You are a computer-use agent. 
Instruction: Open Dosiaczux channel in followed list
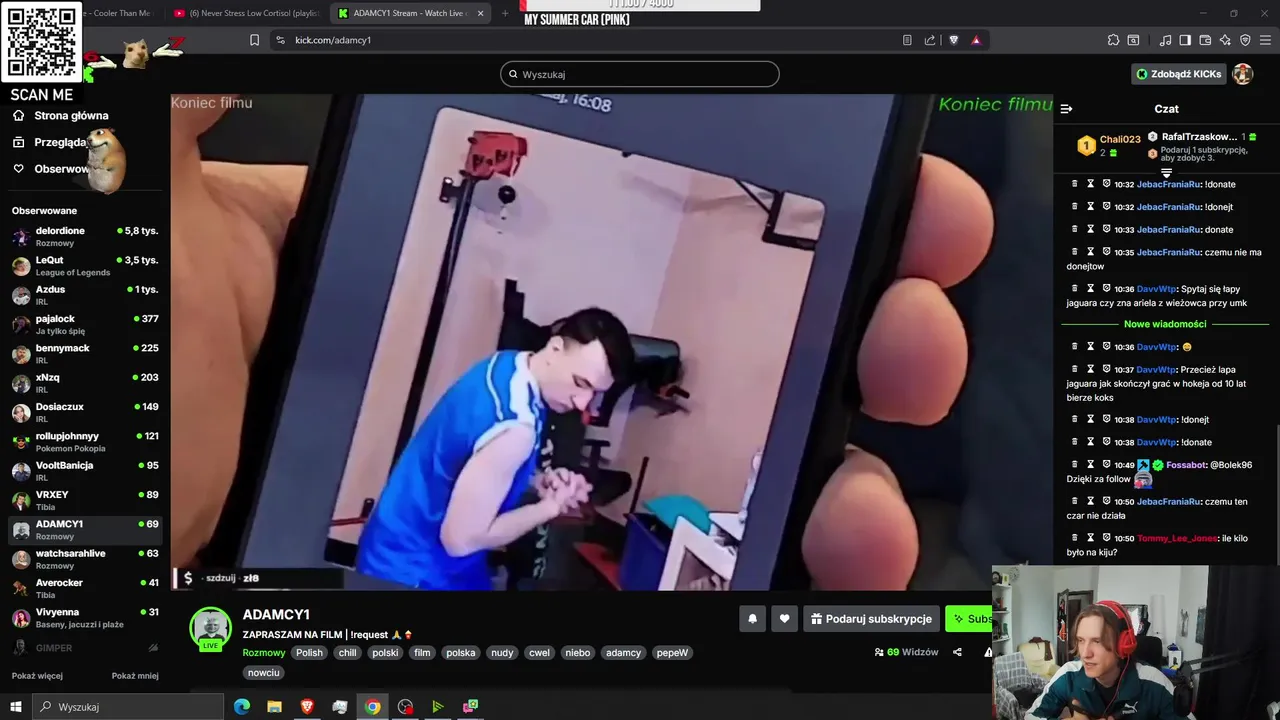(x=85, y=412)
